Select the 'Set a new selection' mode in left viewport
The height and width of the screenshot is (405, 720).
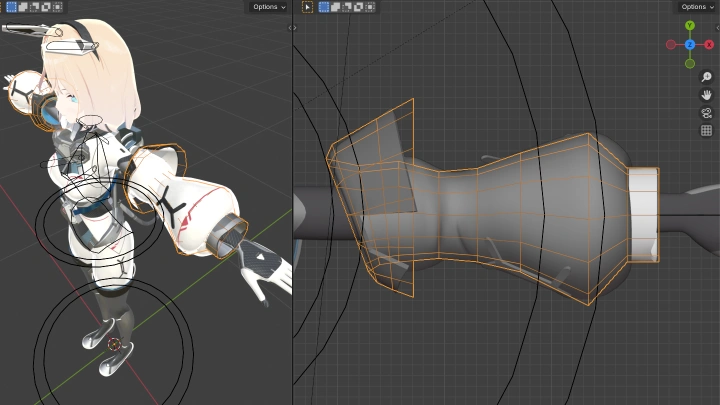(11, 7)
